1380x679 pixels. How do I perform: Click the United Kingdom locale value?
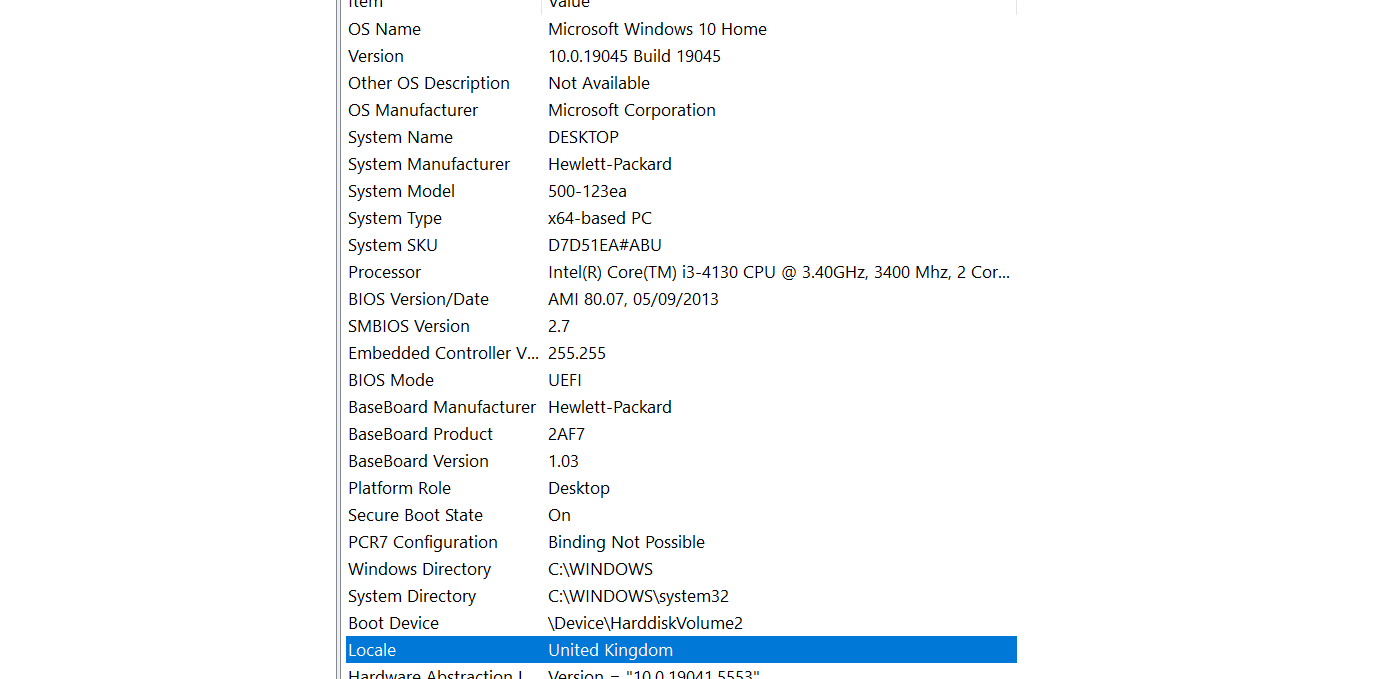pyautogui.click(x=610, y=650)
